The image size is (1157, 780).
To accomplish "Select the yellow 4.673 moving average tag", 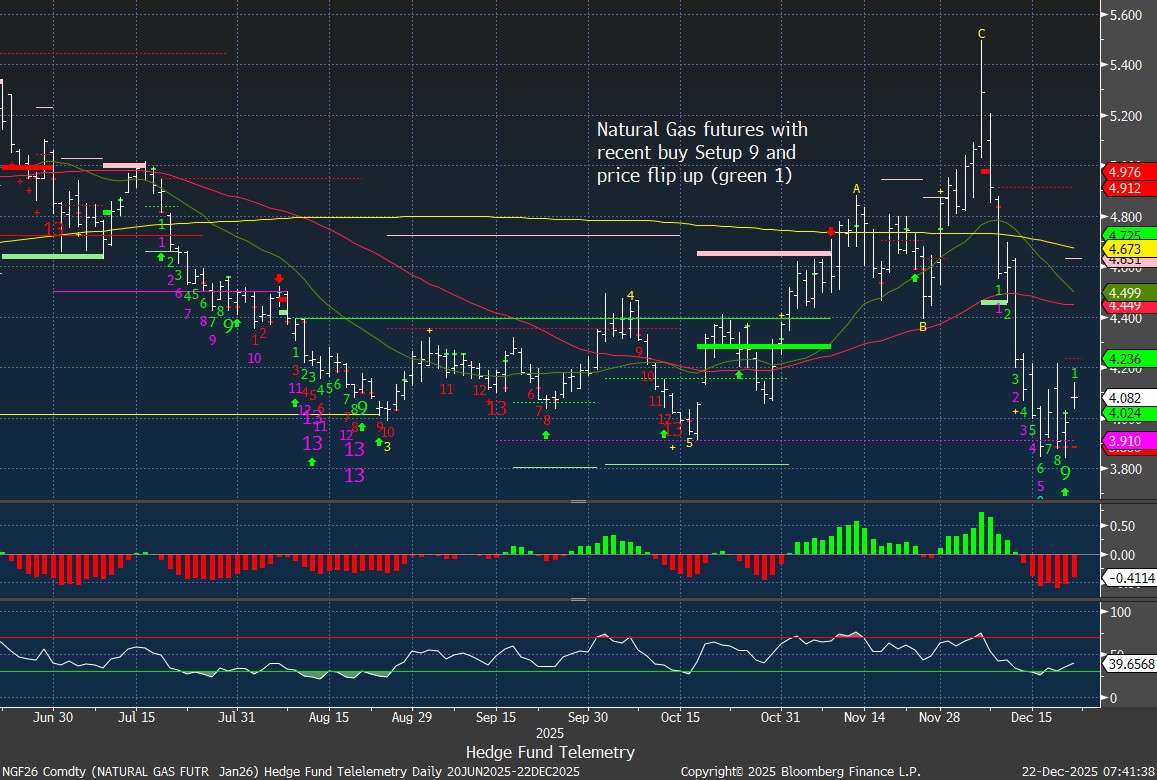I will pyautogui.click(x=1121, y=248).
